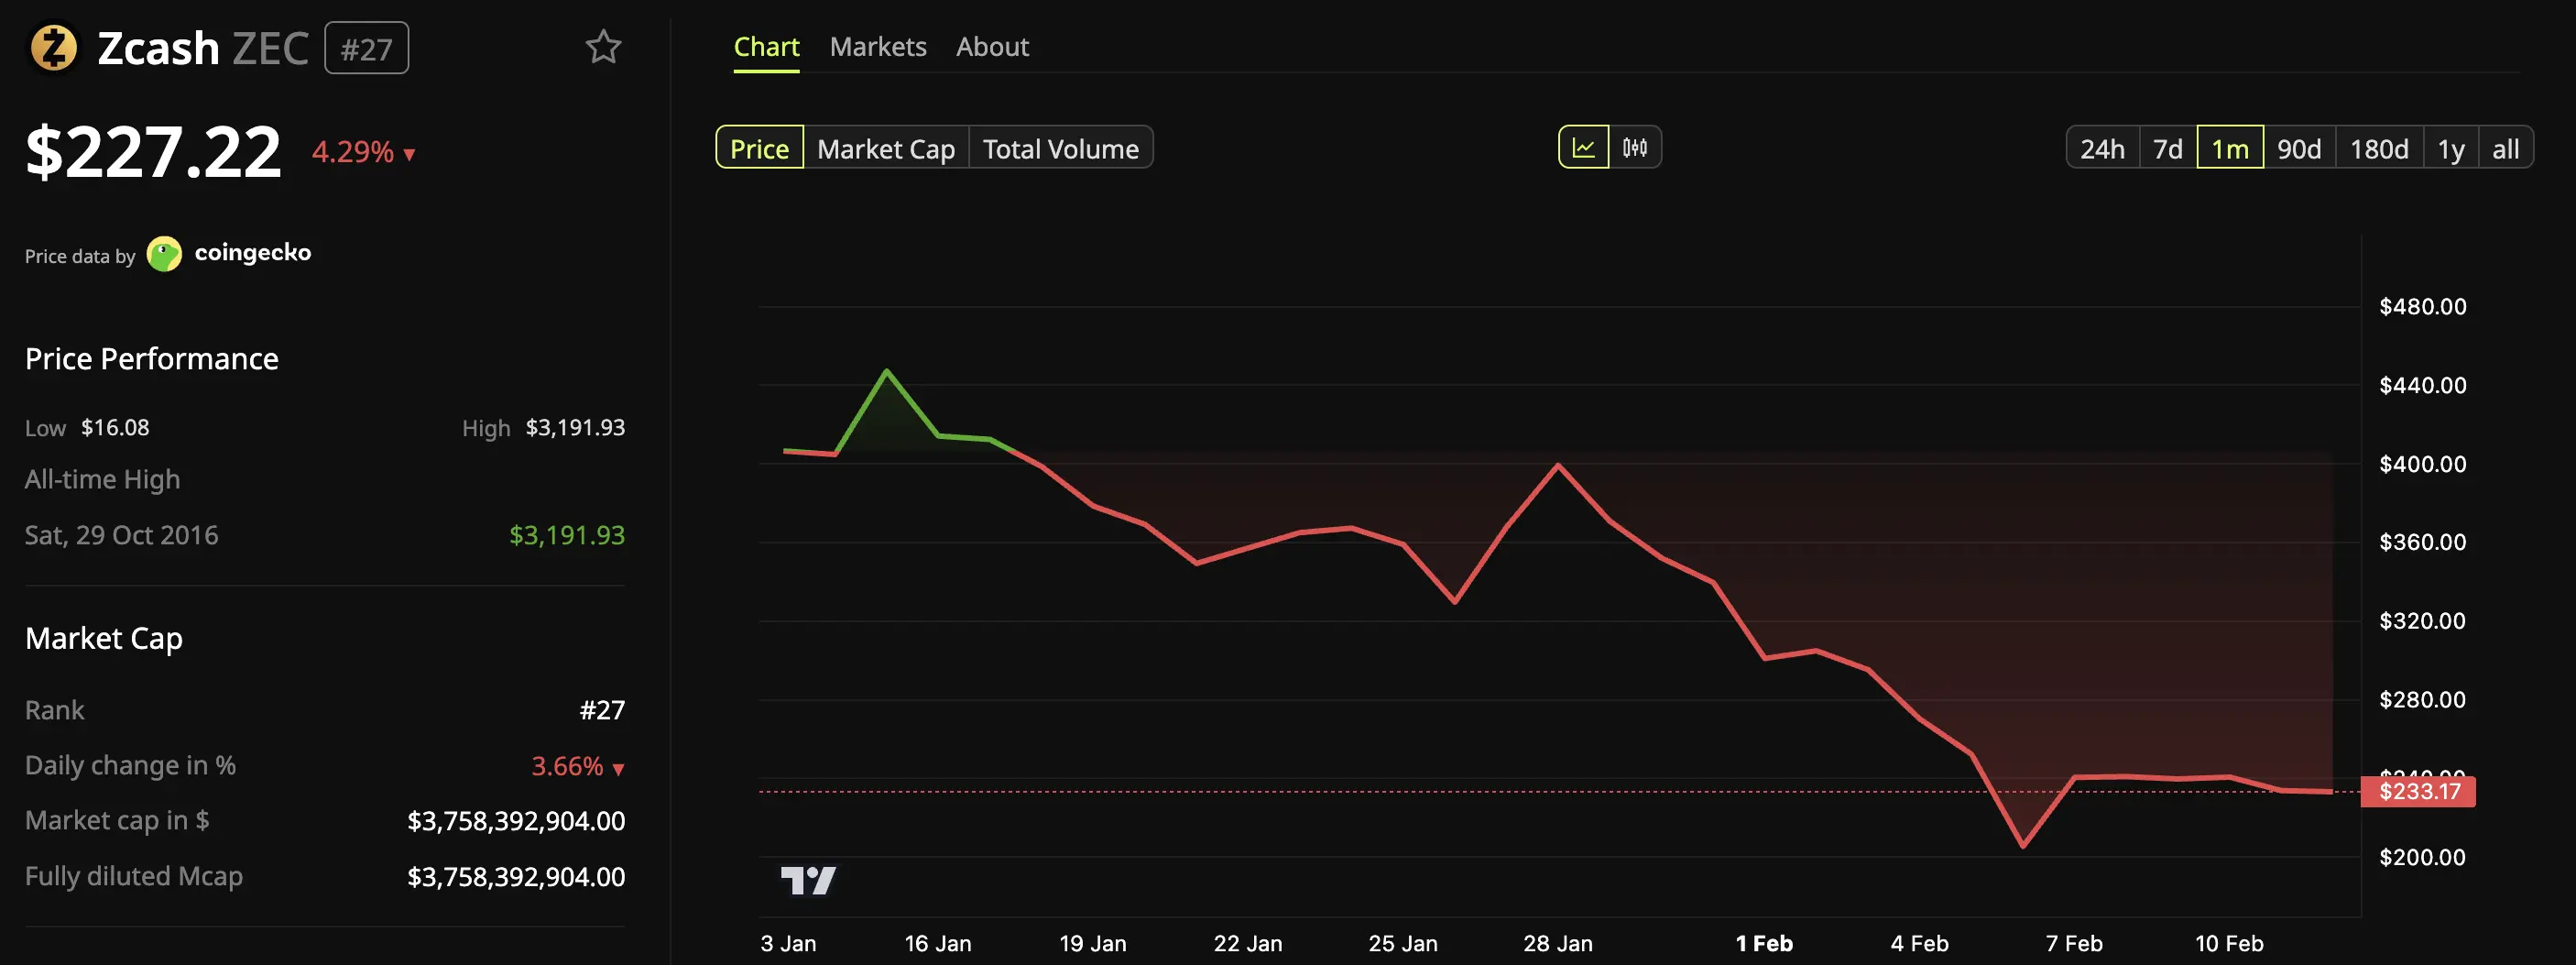Enable the Price chart view

click(759, 148)
